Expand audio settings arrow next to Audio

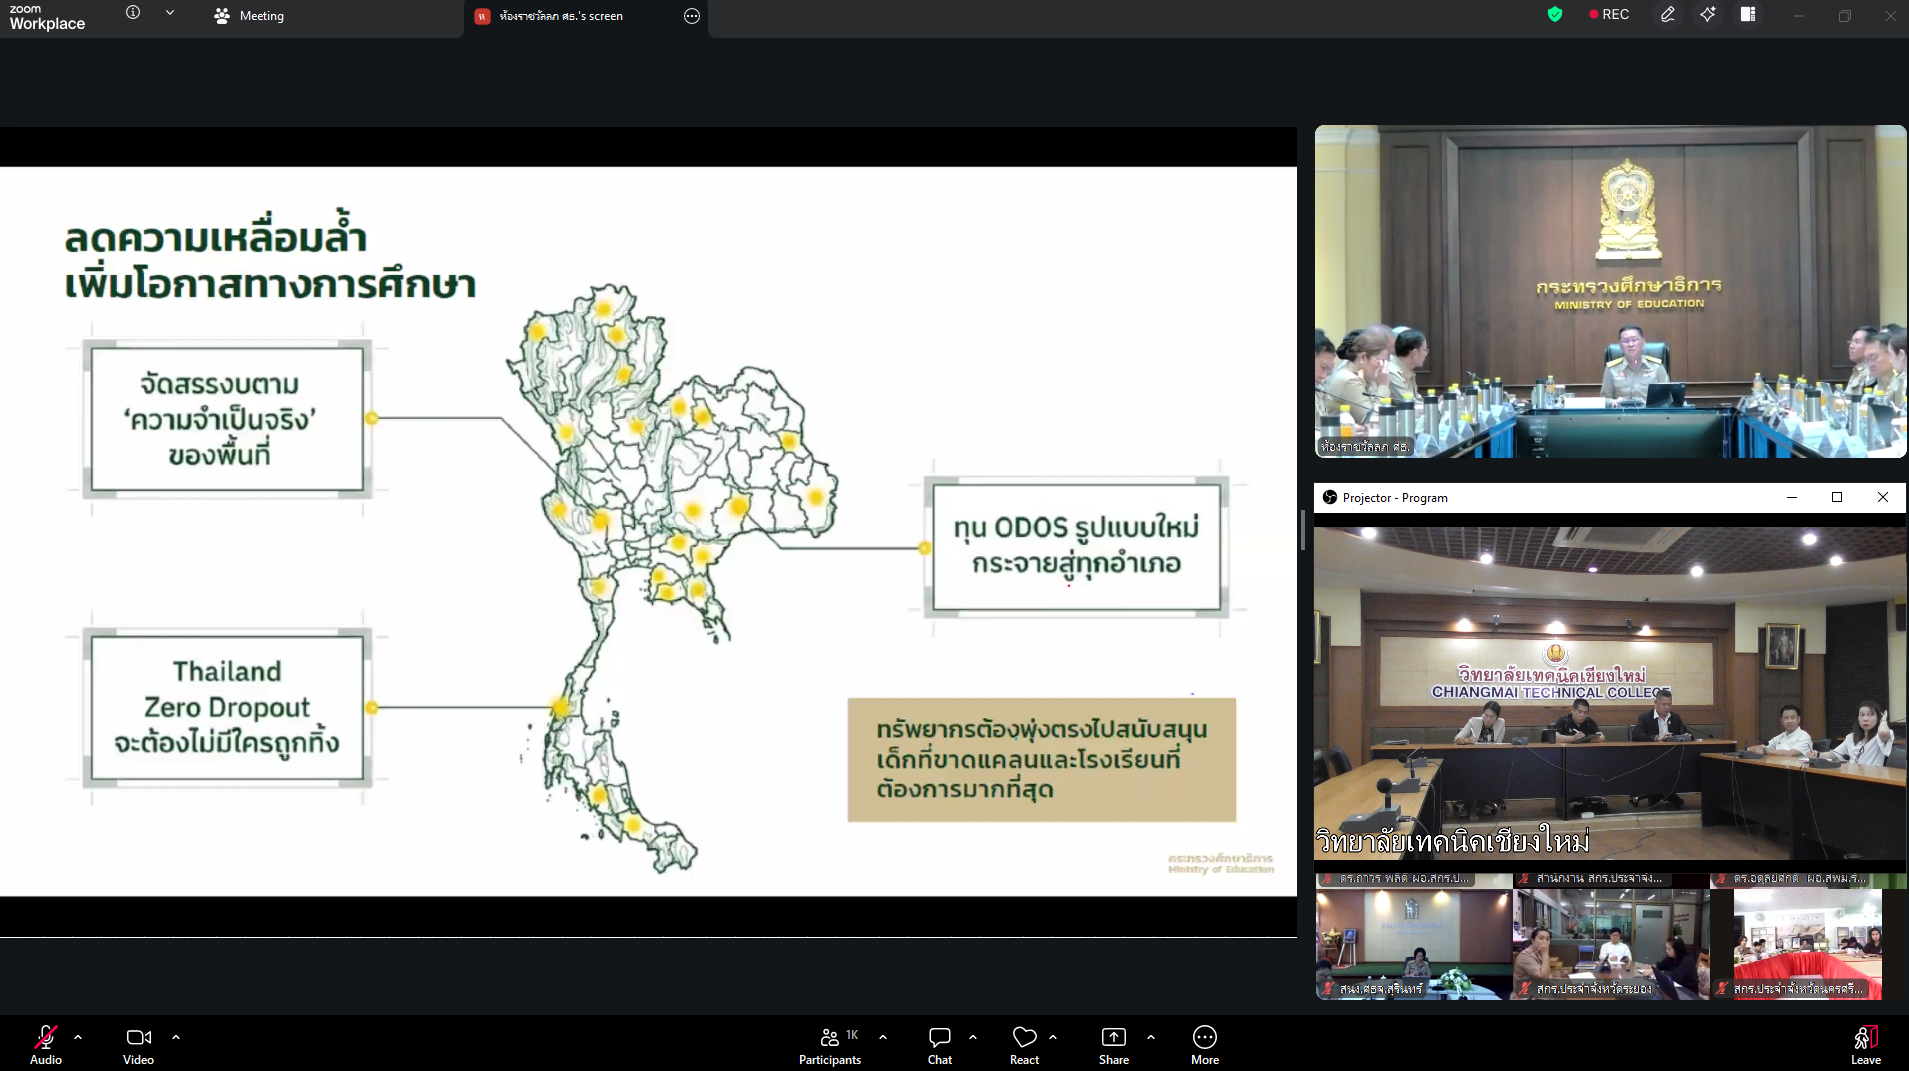coord(78,1037)
